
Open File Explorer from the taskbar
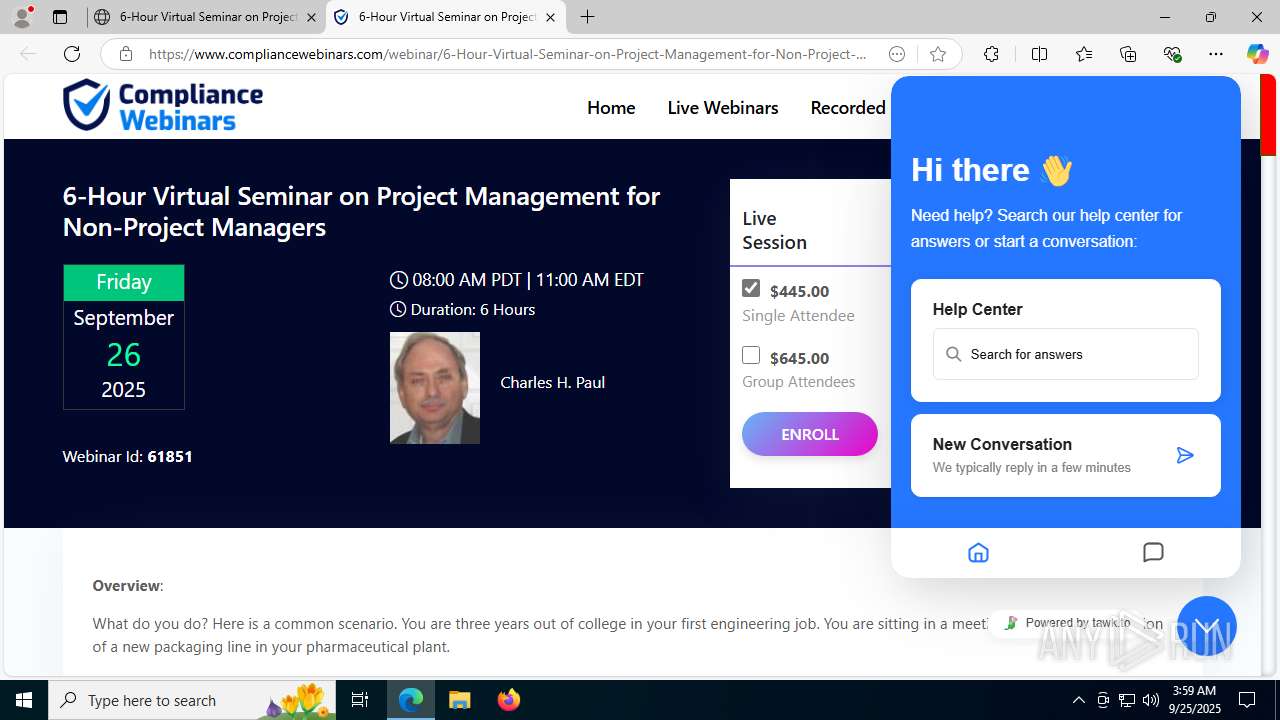pos(460,700)
